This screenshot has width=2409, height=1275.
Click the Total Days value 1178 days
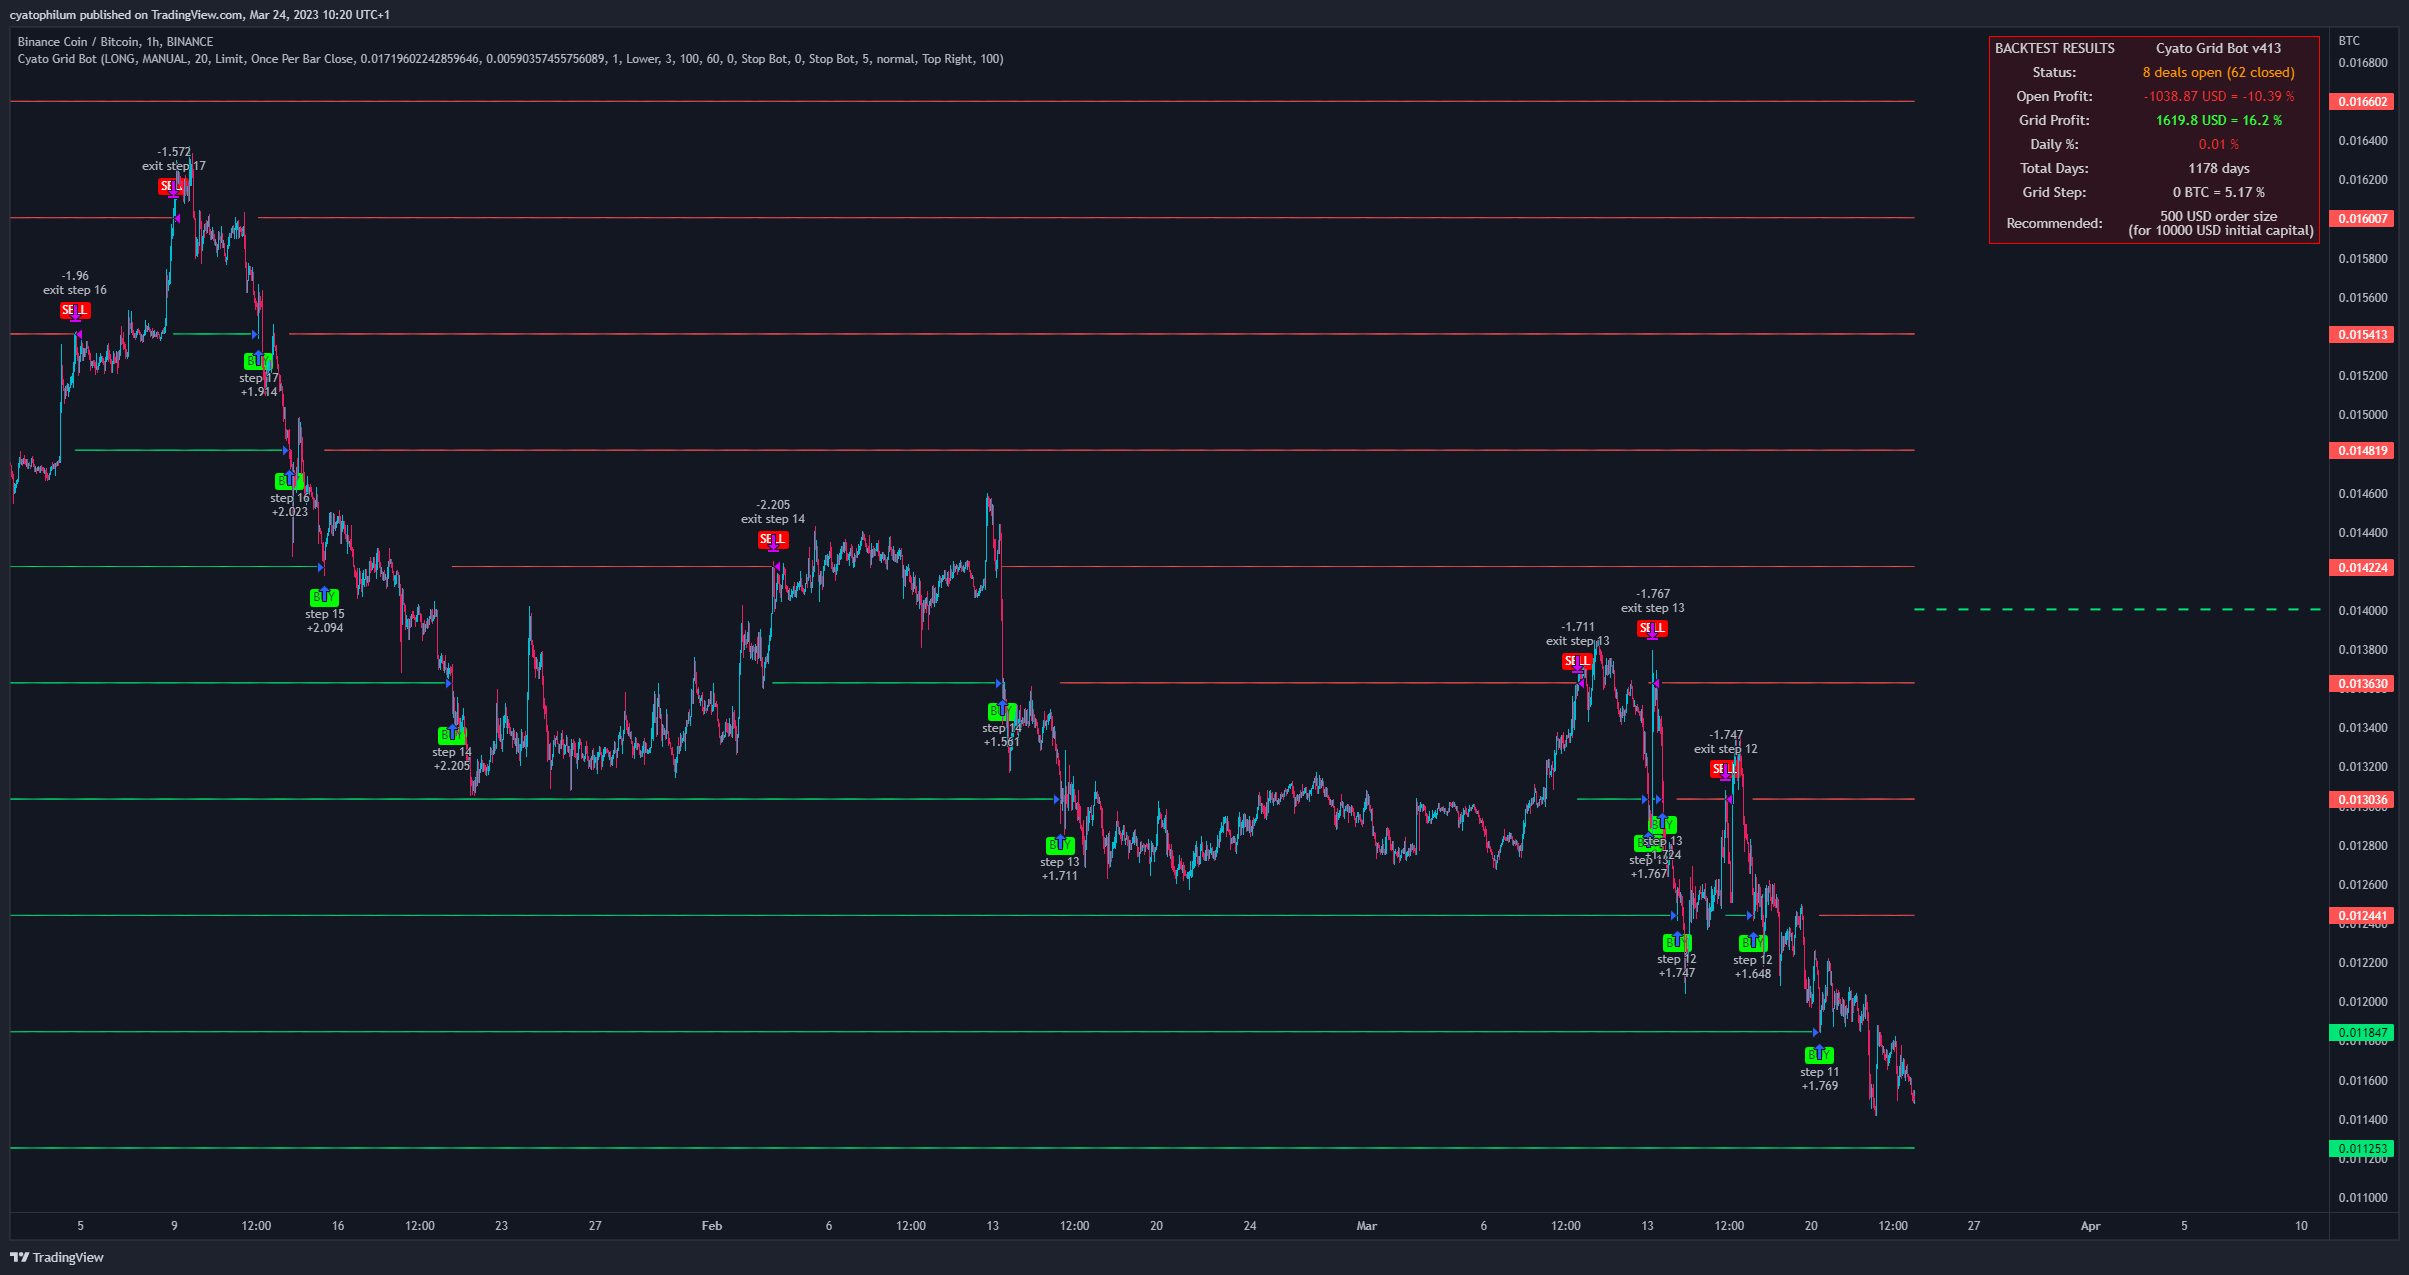click(x=2218, y=169)
